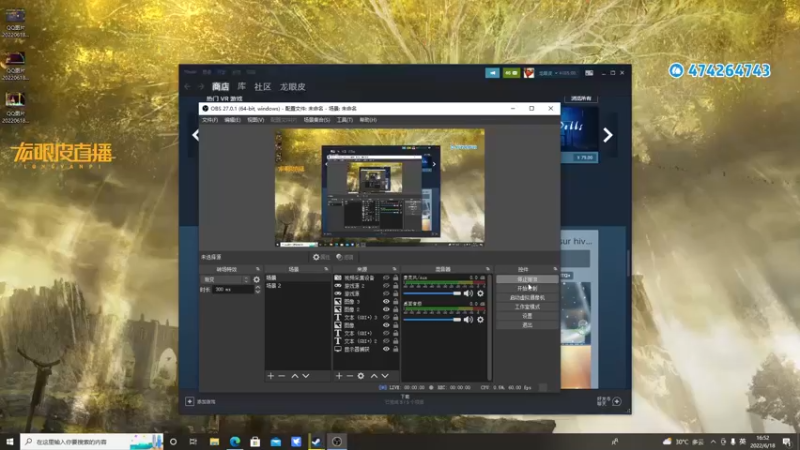Open the Steam user avatar
Screen dimensions: 800x450
(x=529, y=73)
